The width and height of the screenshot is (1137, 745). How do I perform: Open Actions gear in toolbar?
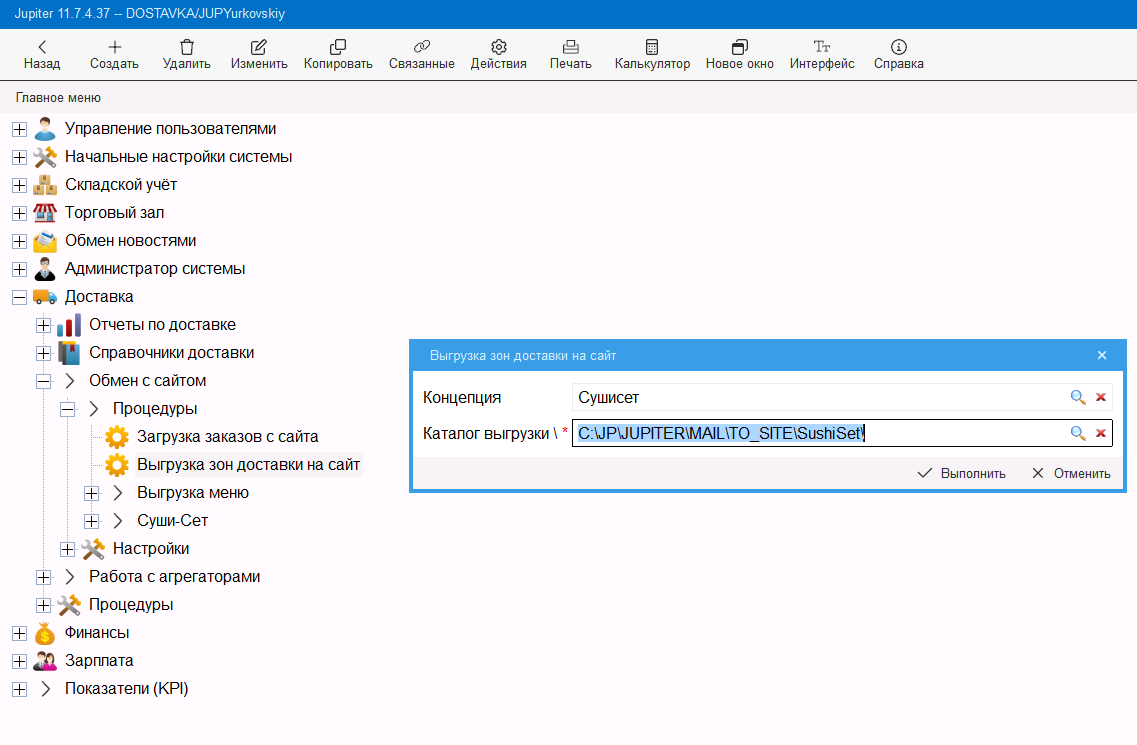498,47
